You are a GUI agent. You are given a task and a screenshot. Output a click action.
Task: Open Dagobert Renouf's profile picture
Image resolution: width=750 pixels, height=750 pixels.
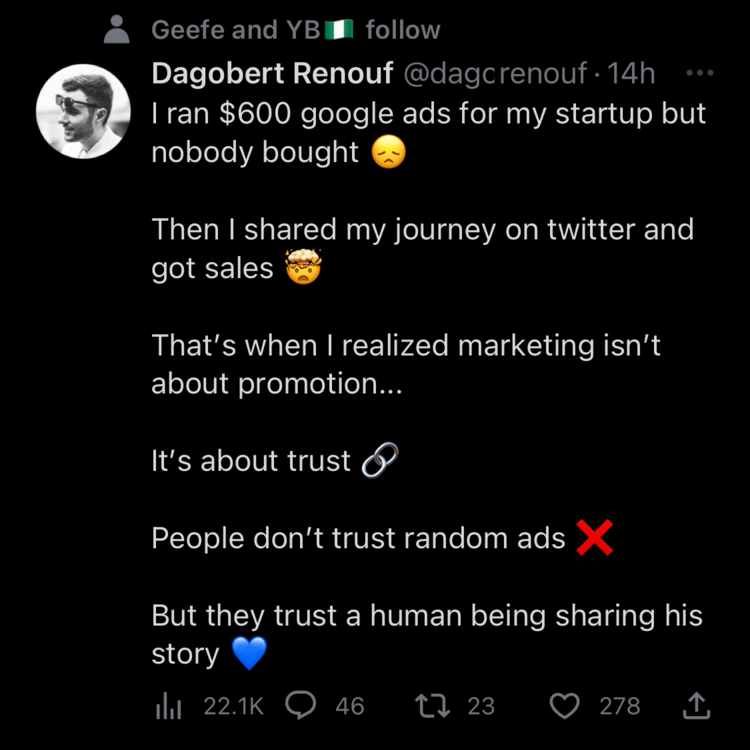click(82, 113)
